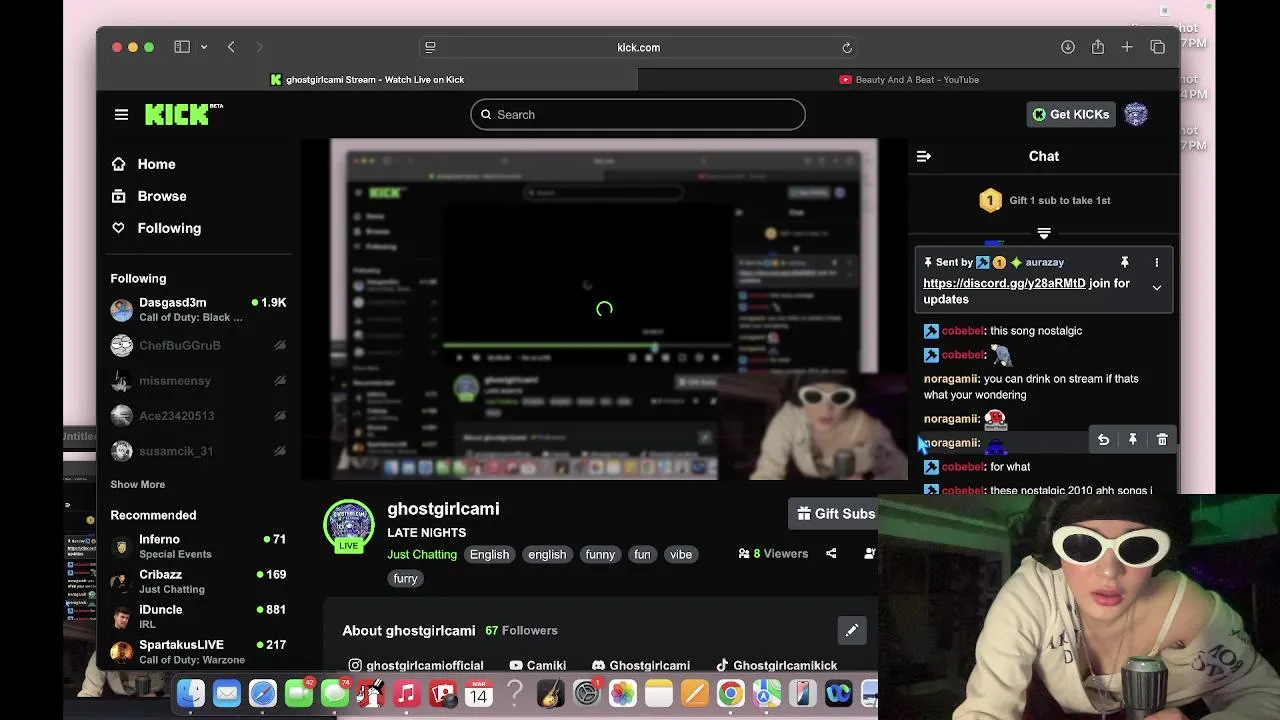Open ChefBuGGruB followed channel
The width and height of the screenshot is (1280, 720).
pos(198,345)
